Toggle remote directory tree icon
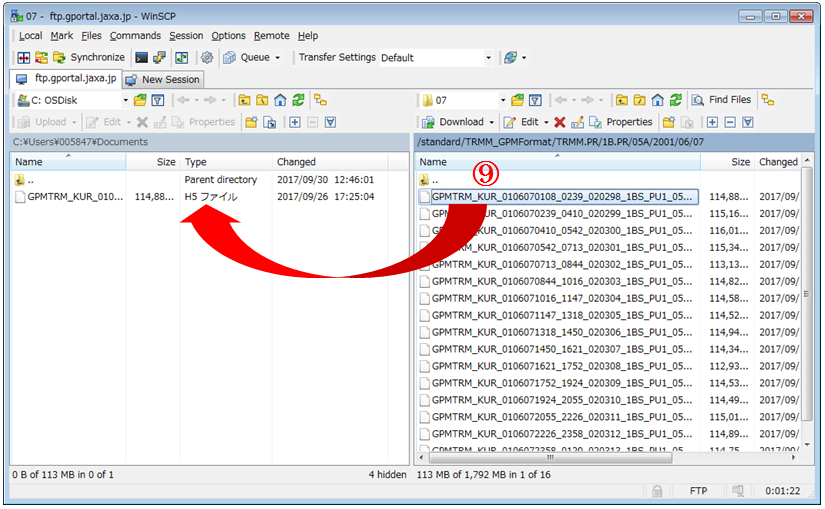Image resolution: width=825 pixels, height=509 pixels. pos(768,100)
